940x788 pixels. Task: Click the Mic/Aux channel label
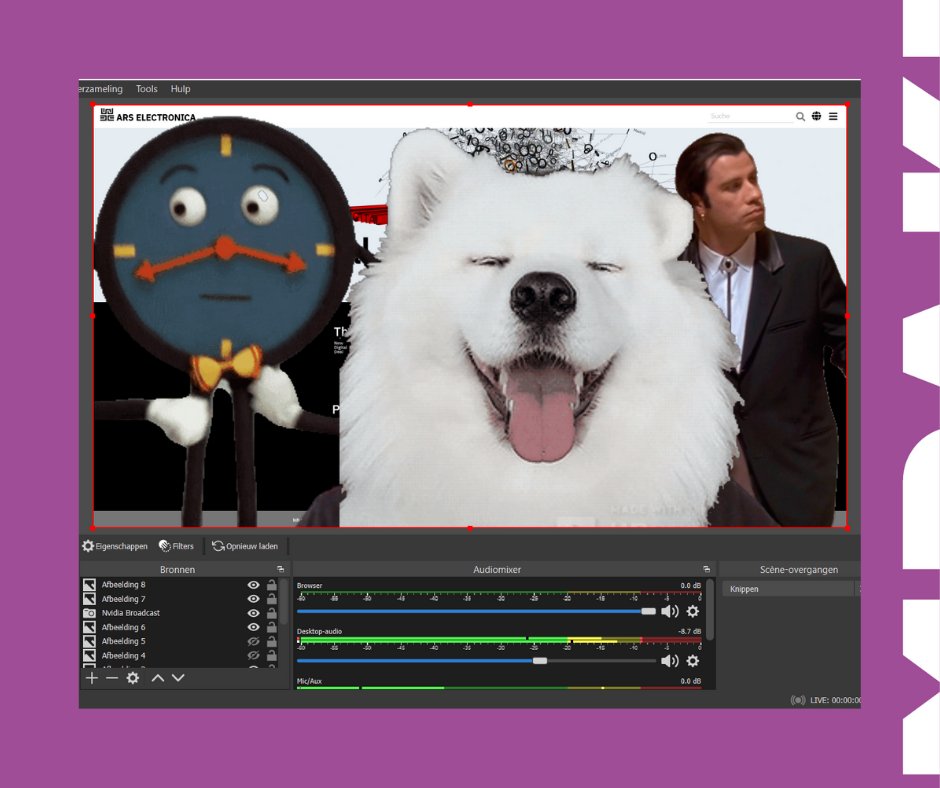tap(309, 681)
